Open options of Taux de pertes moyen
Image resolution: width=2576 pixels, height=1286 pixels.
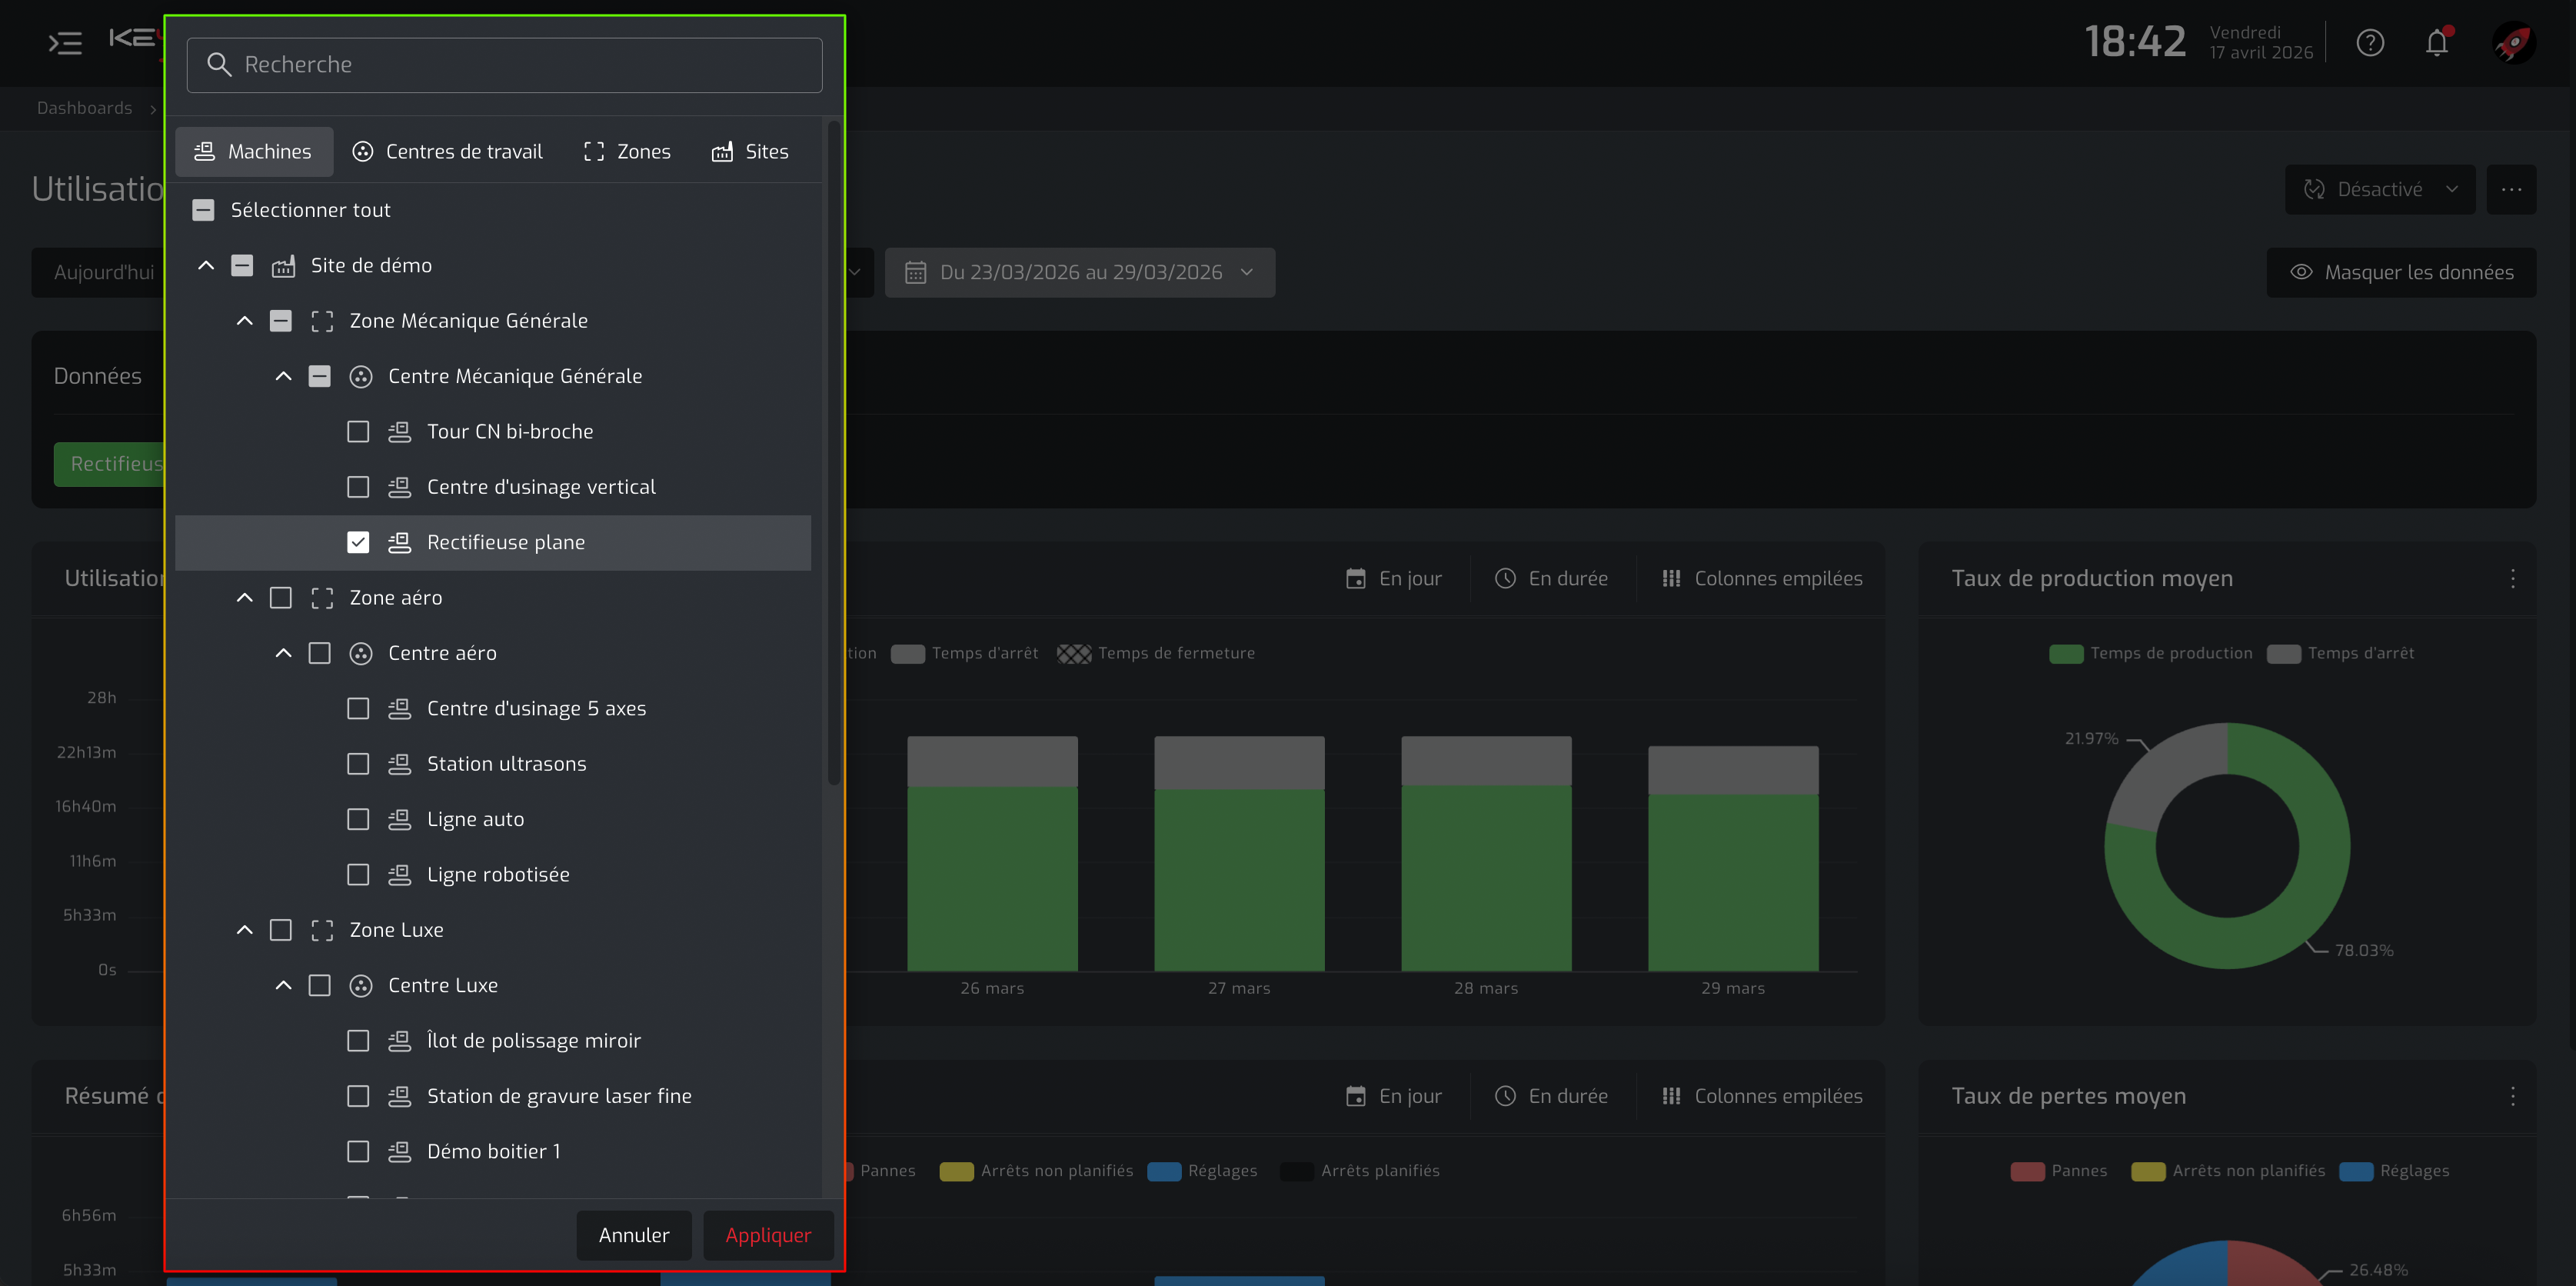pos(2512,1097)
